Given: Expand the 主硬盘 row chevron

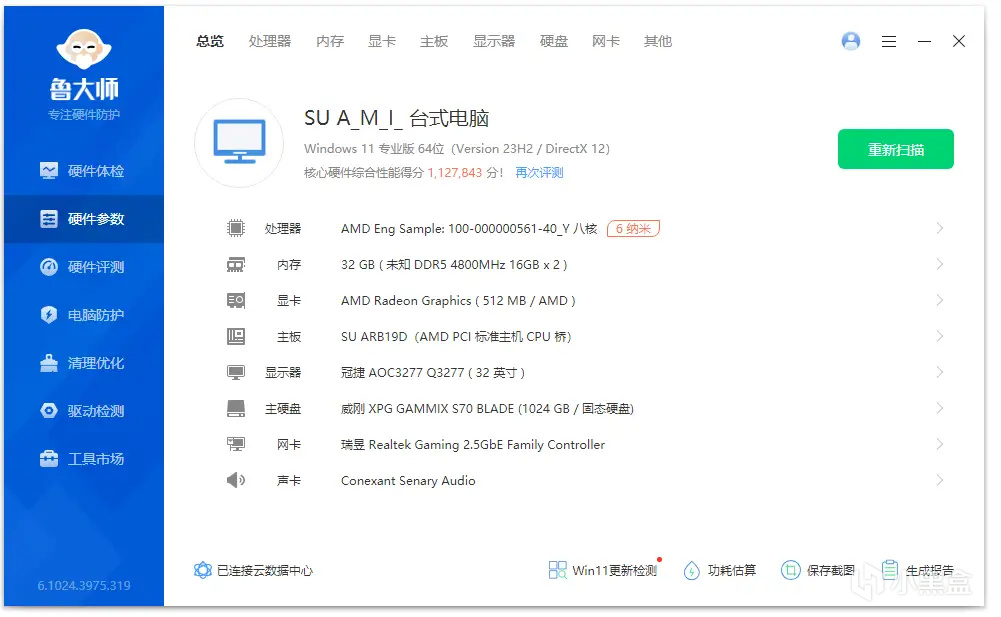Looking at the screenshot, I should (x=939, y=408).
